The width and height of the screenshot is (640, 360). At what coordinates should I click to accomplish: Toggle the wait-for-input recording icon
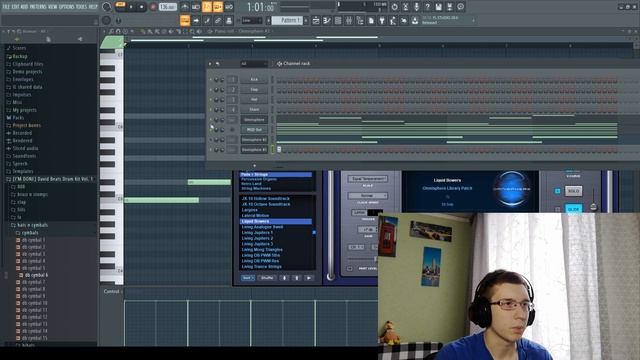196,7
